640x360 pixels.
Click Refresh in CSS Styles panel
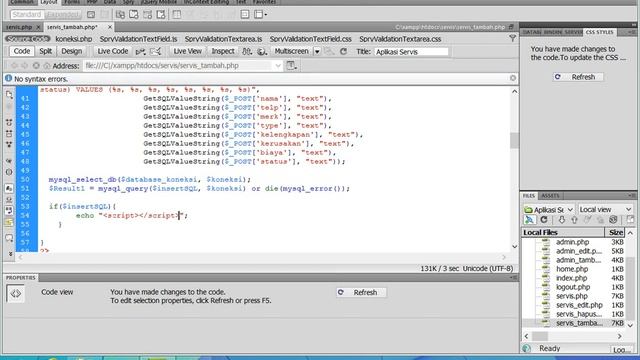578,77
